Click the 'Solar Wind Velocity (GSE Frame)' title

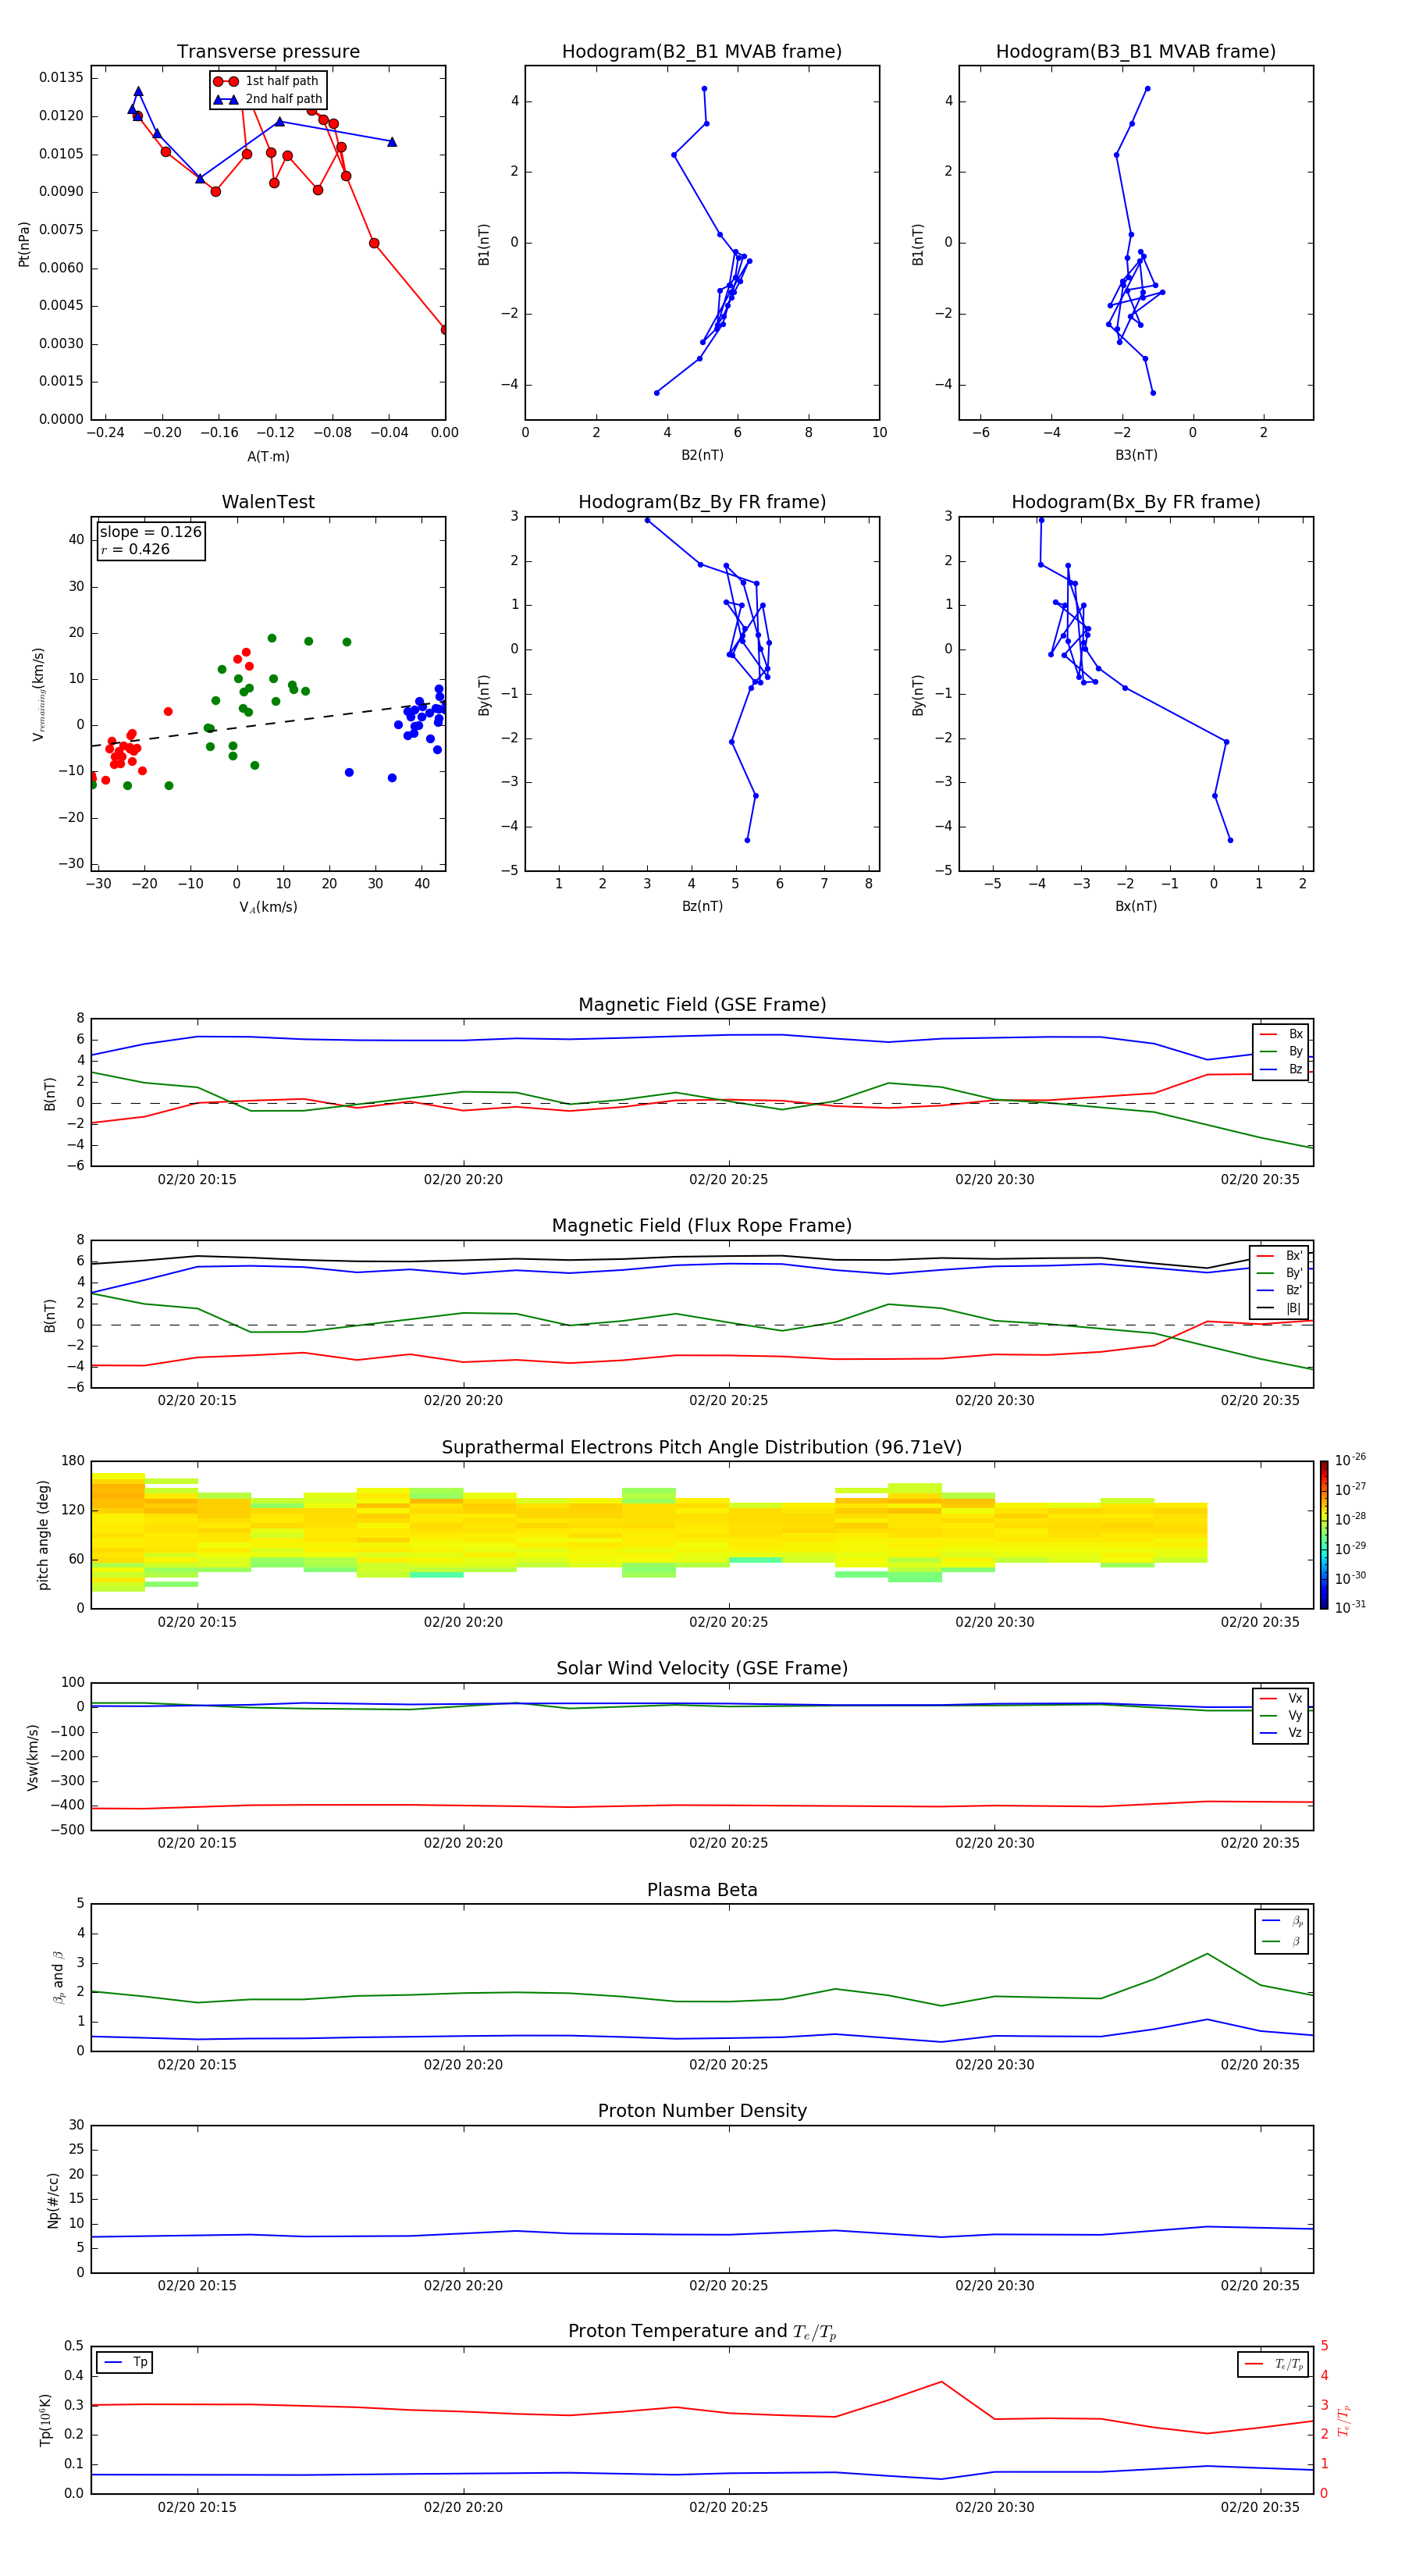tap(702, 1669)
